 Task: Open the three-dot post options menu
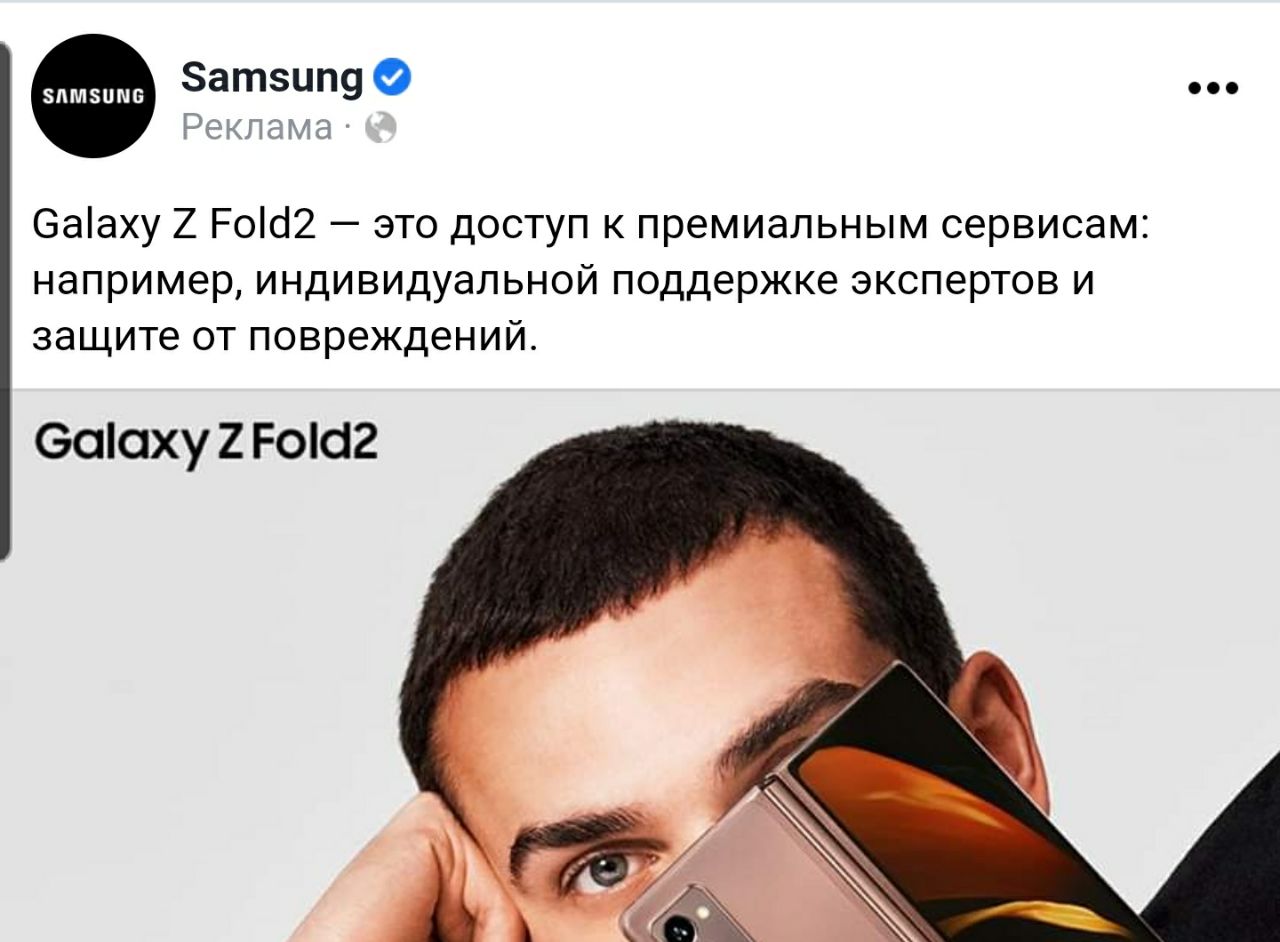point(1214,88)
